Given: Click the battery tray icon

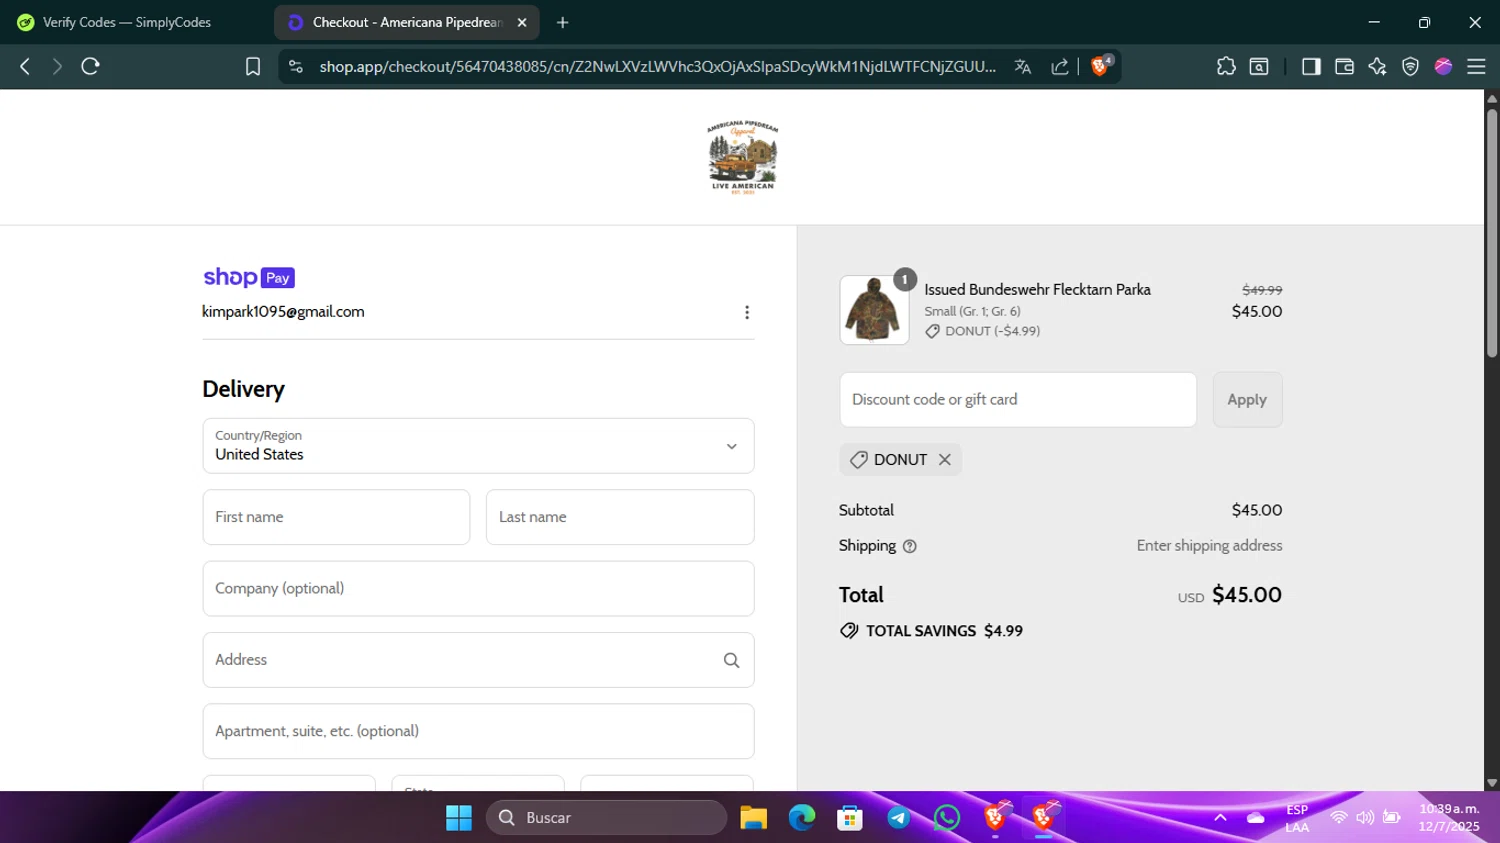Looking at the screenshot, I should pyautogui.click(x=1391, y=817).
